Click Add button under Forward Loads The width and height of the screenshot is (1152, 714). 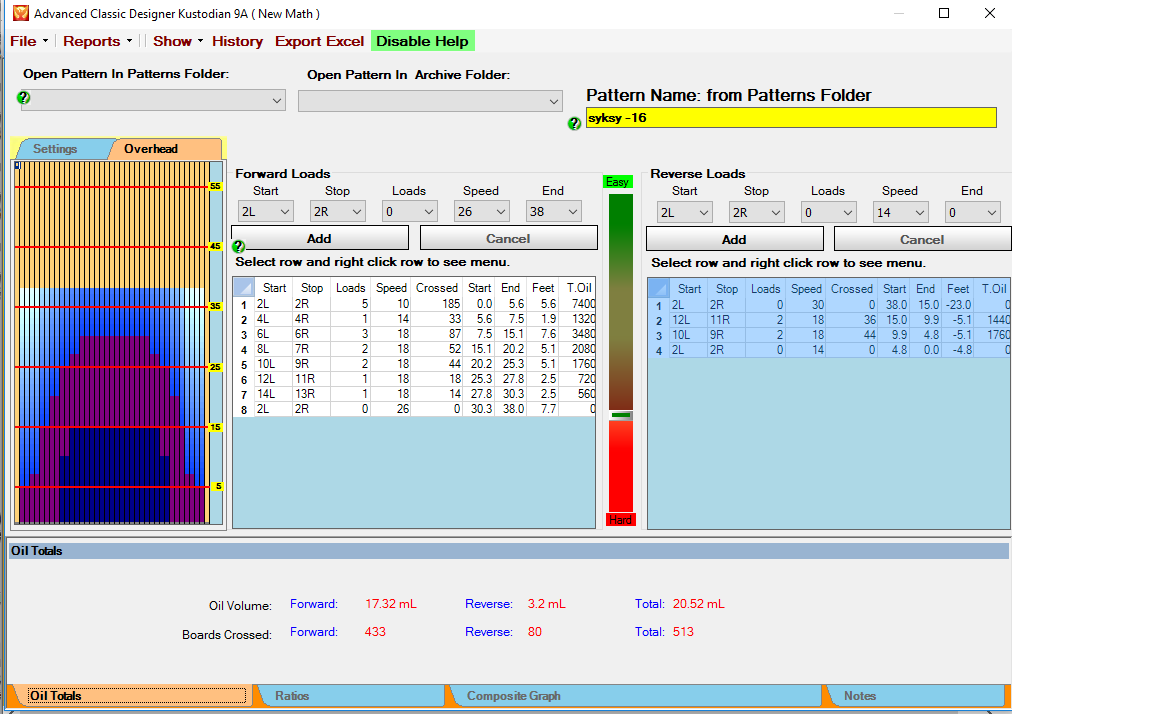click(319, 238)
